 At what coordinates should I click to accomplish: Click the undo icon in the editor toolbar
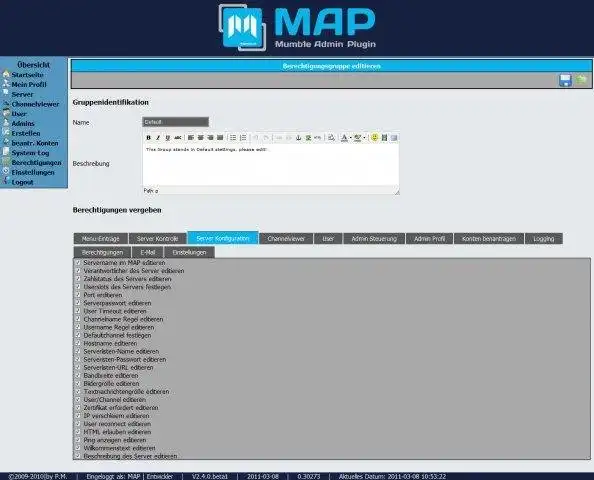[x=256, y=138]
